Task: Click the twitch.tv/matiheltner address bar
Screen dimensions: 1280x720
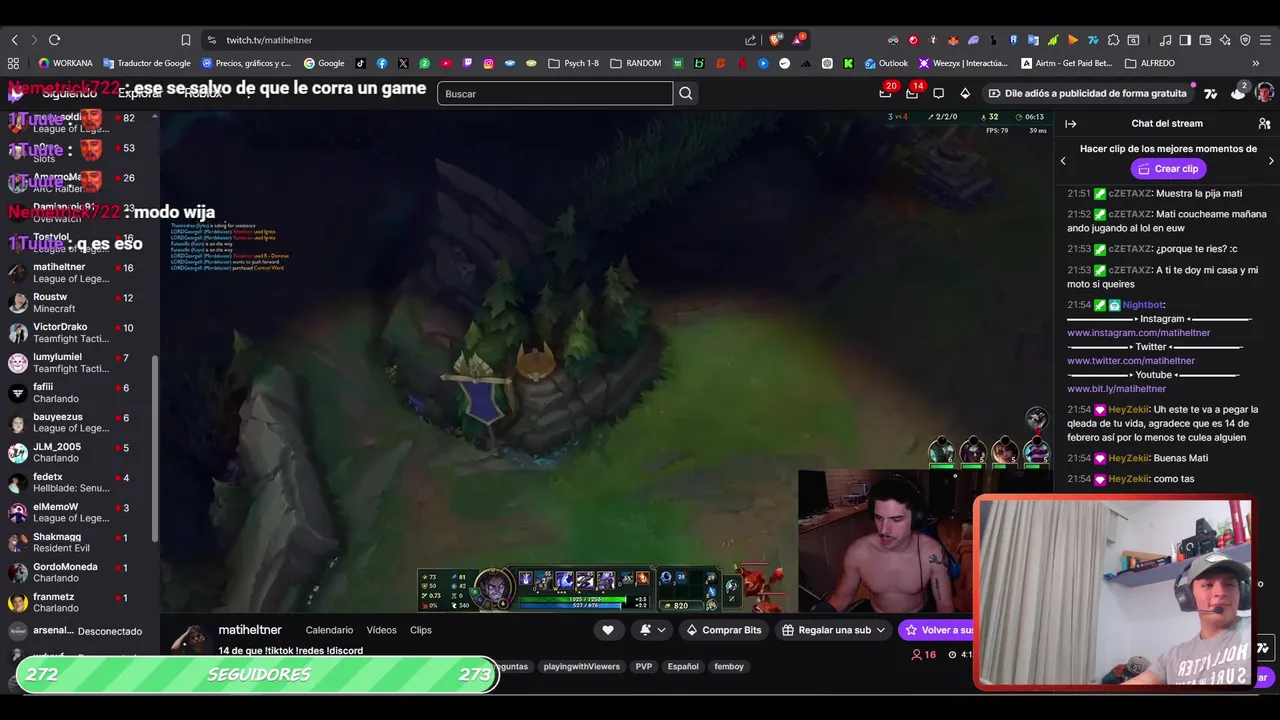Action: tap(478, 40)
